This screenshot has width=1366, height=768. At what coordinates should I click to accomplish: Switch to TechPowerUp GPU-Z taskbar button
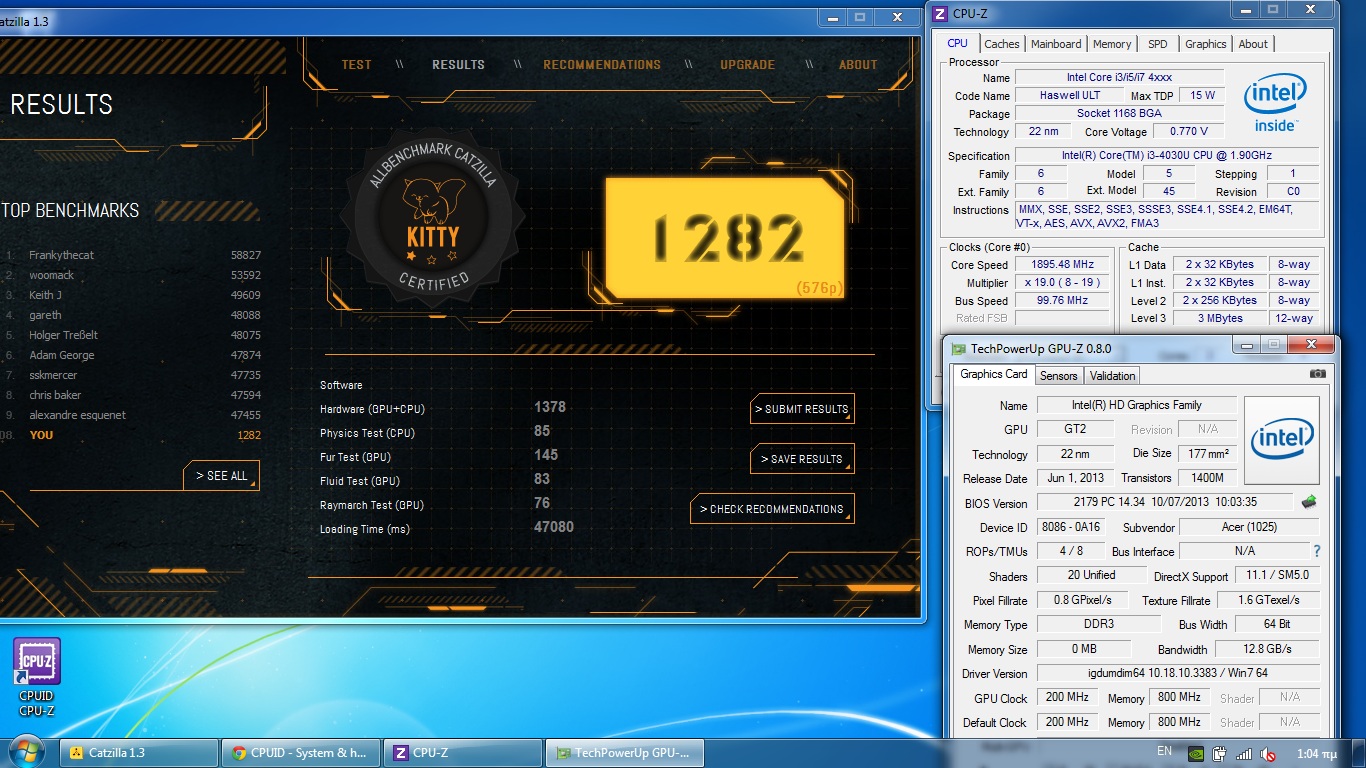pos(625,753)
